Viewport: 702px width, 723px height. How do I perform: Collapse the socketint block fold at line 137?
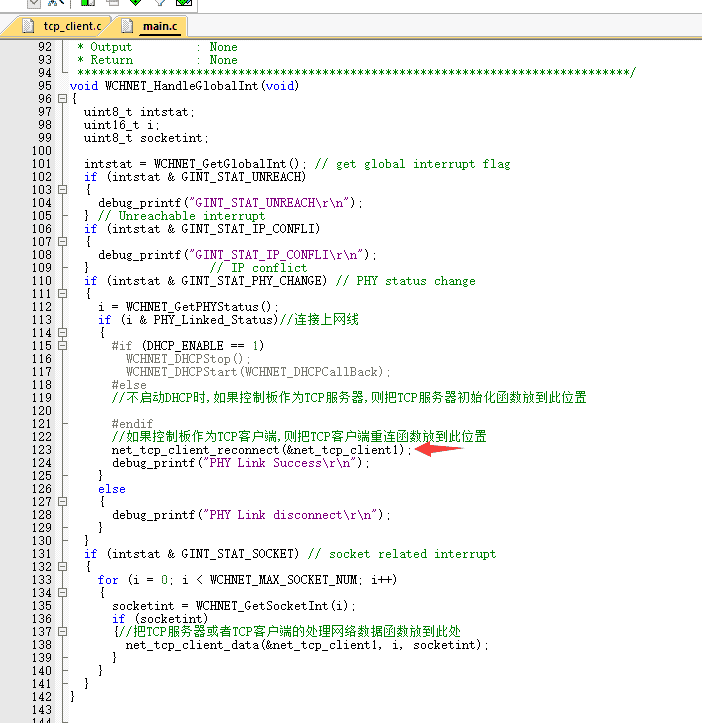pos(63,632)
